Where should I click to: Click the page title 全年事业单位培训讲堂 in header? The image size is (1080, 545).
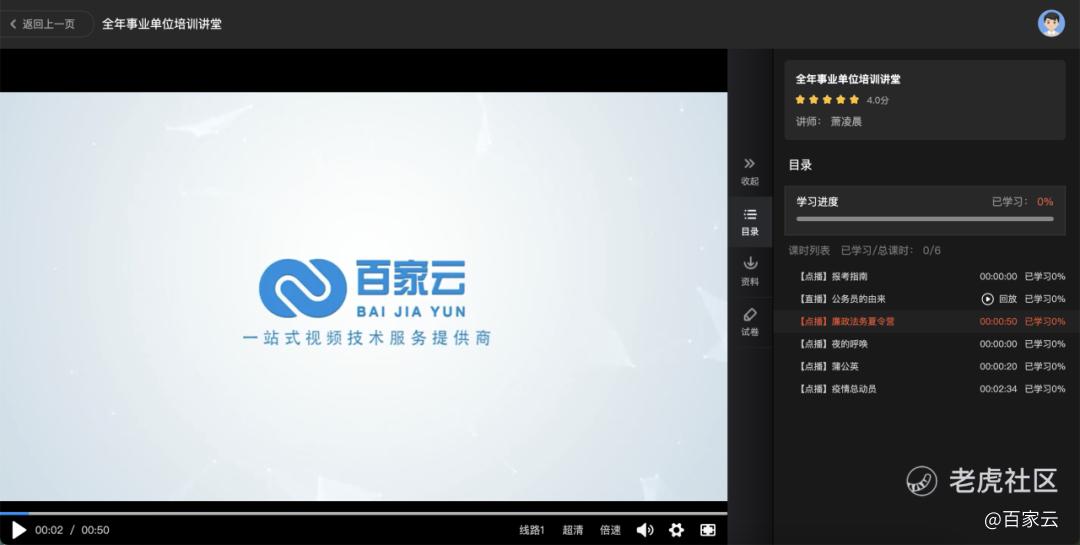[162, 24]
